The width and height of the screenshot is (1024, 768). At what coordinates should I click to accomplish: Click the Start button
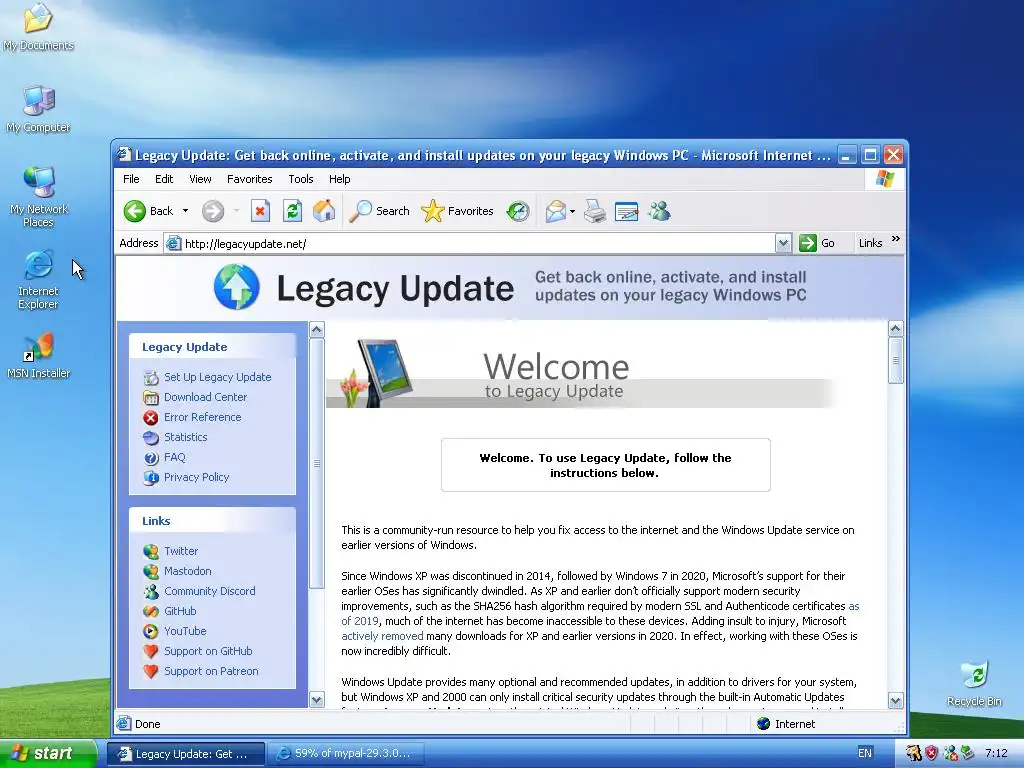pos(48,753)
